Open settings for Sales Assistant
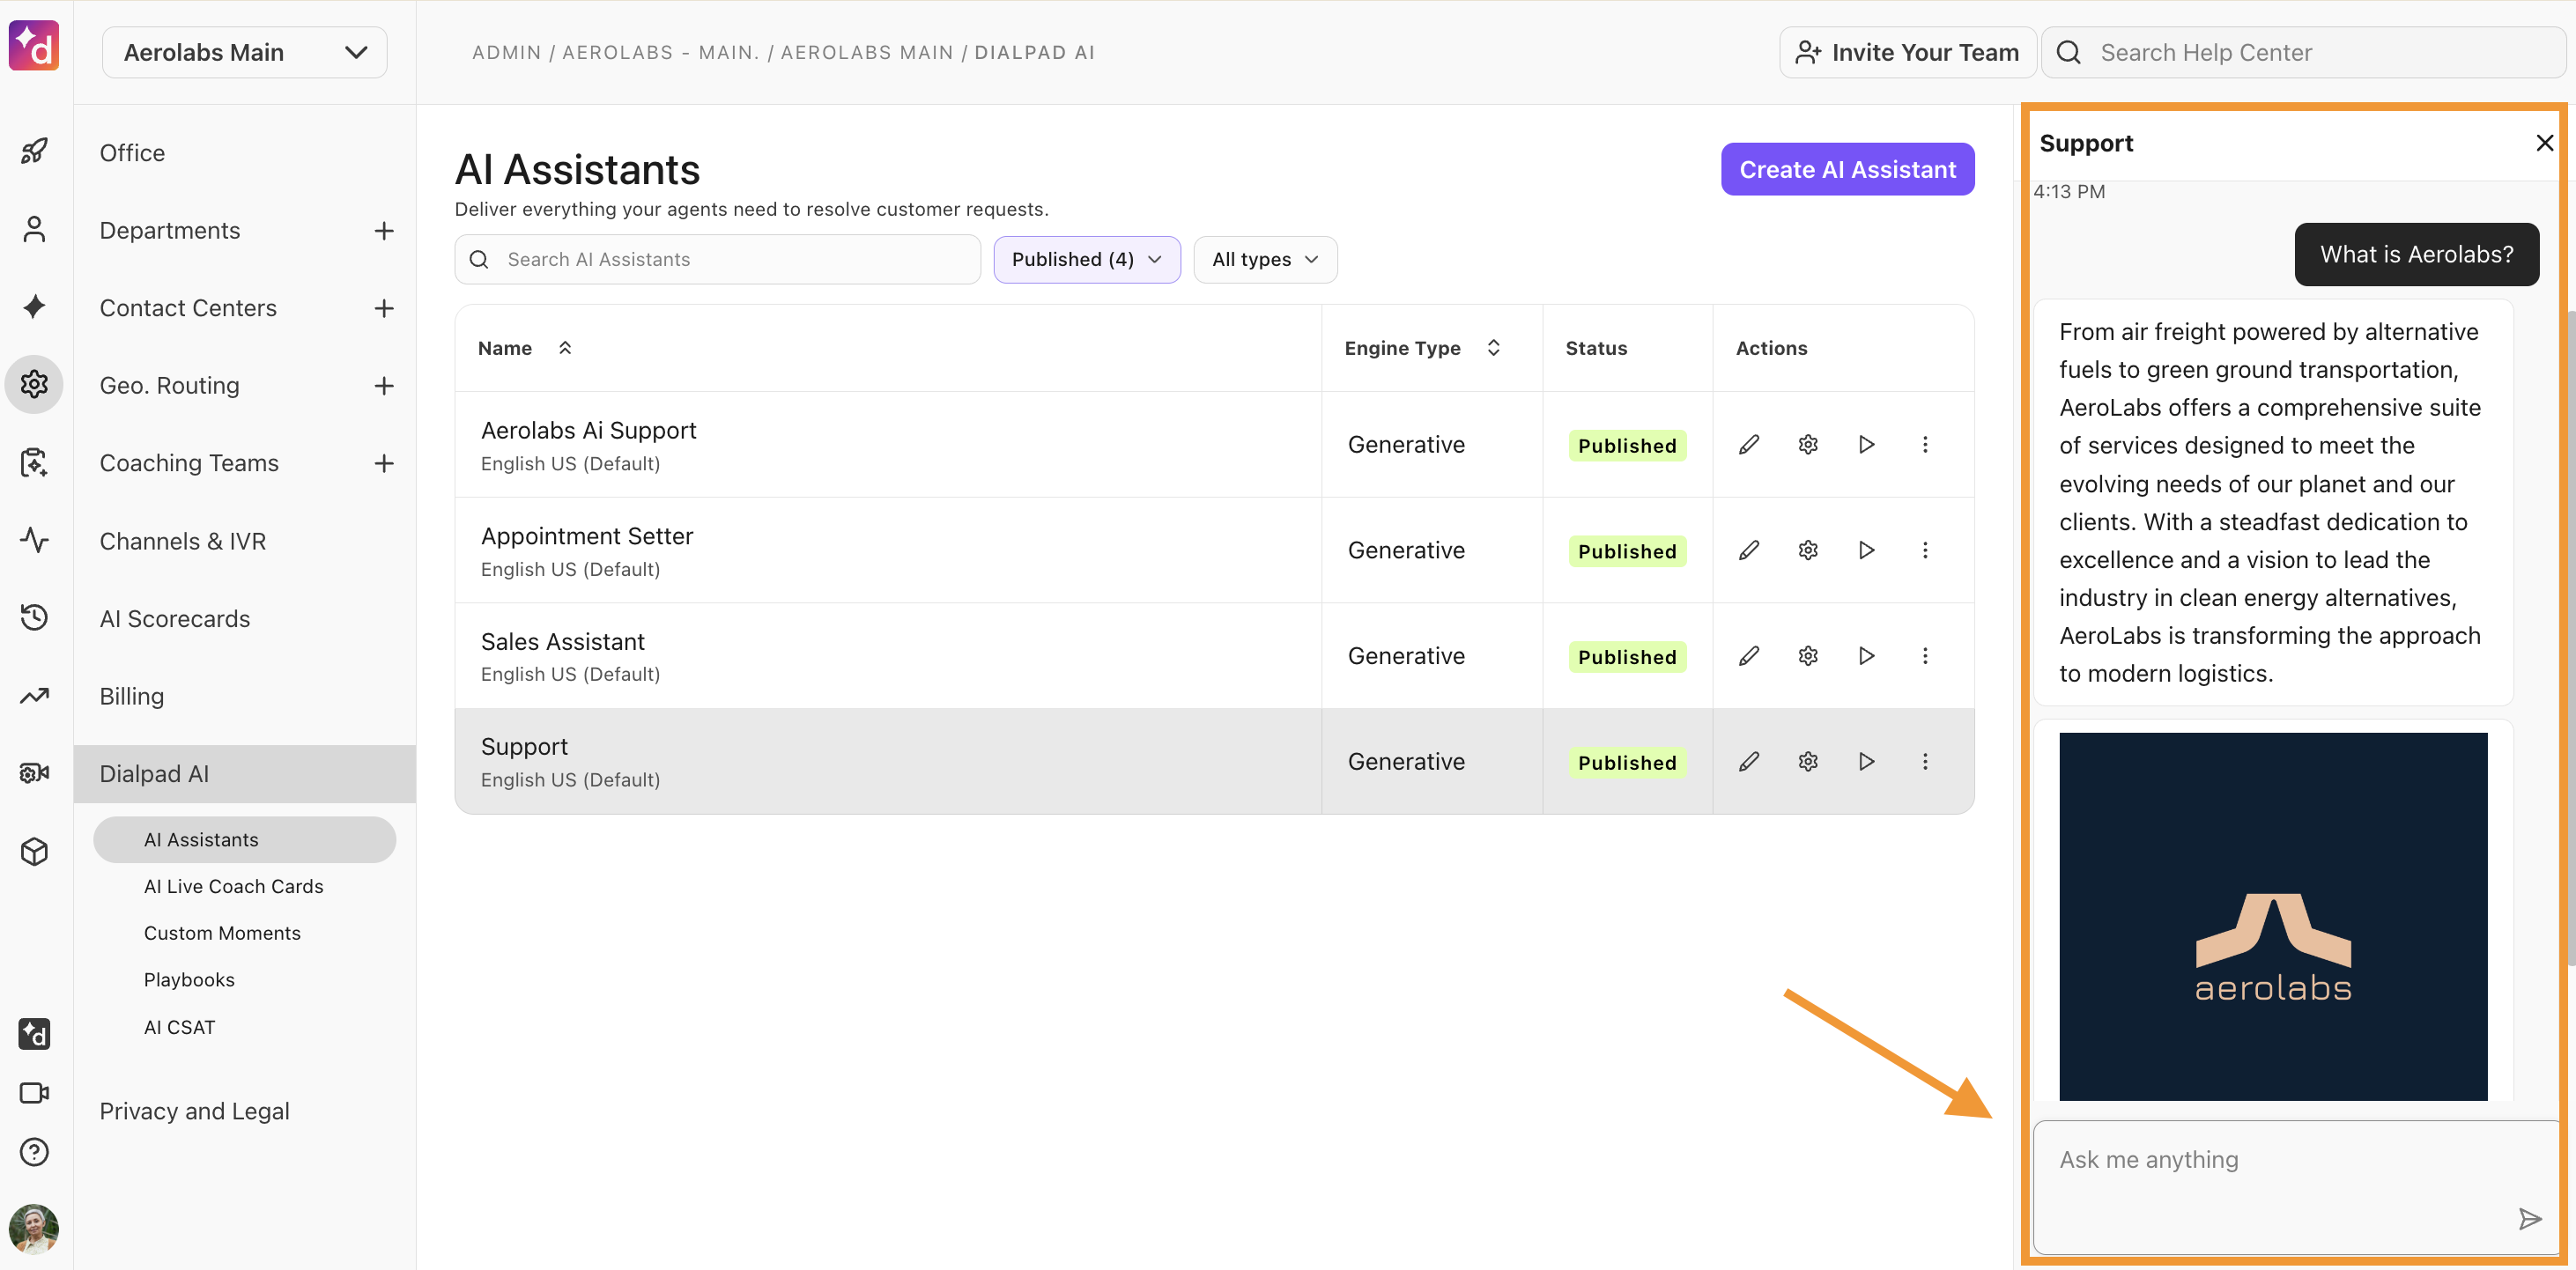The image size is (2576, 1270). tap(1807, 656)
